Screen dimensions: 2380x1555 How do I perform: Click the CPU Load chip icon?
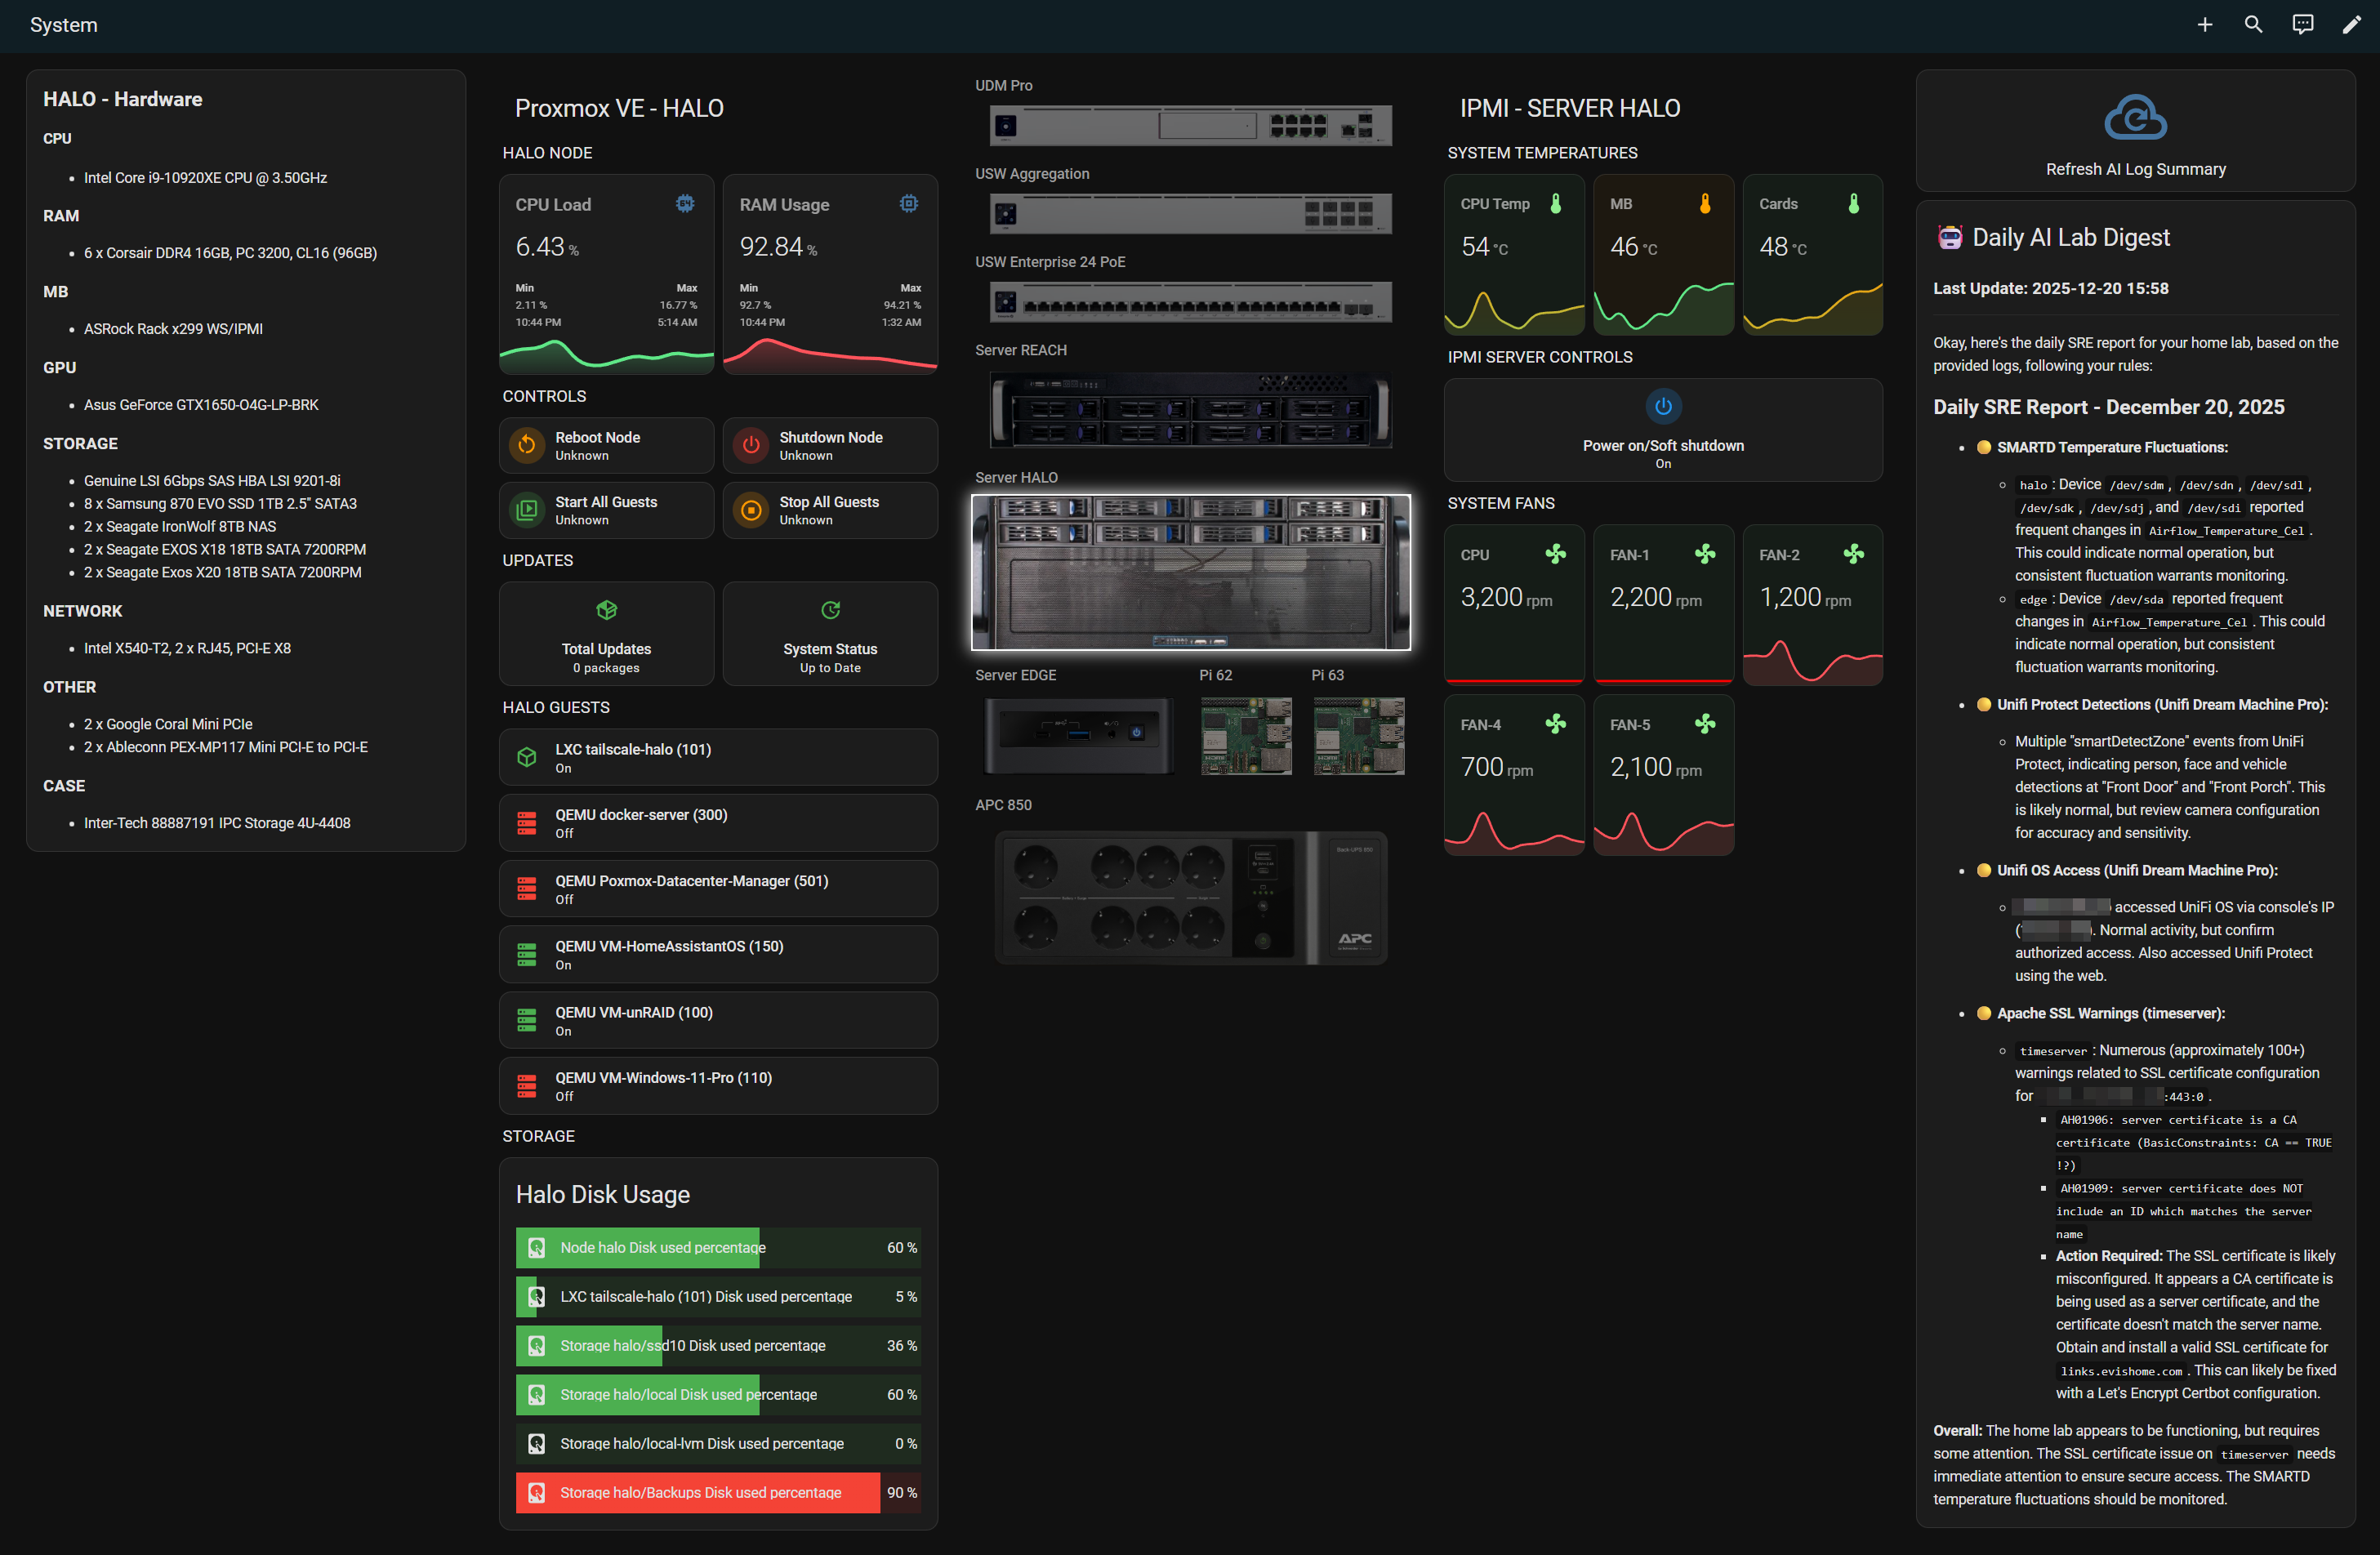(x=685, y=204)
